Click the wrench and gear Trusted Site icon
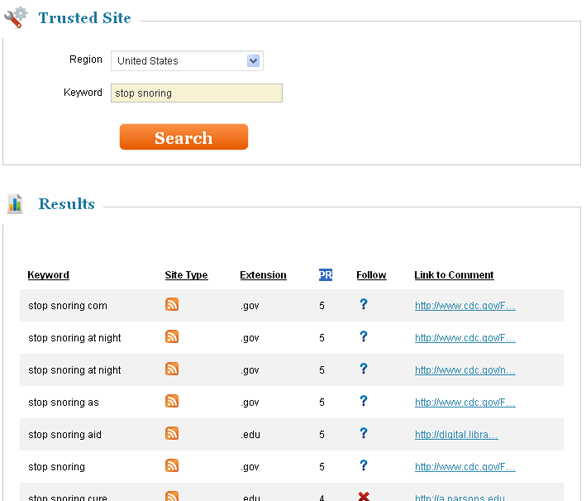587x501 pixels. tap(16, 17)
